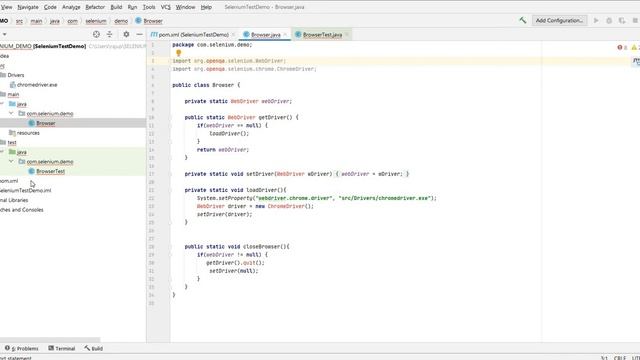Open the Terminal tool window
640x360 pixels.
(62, 348)
